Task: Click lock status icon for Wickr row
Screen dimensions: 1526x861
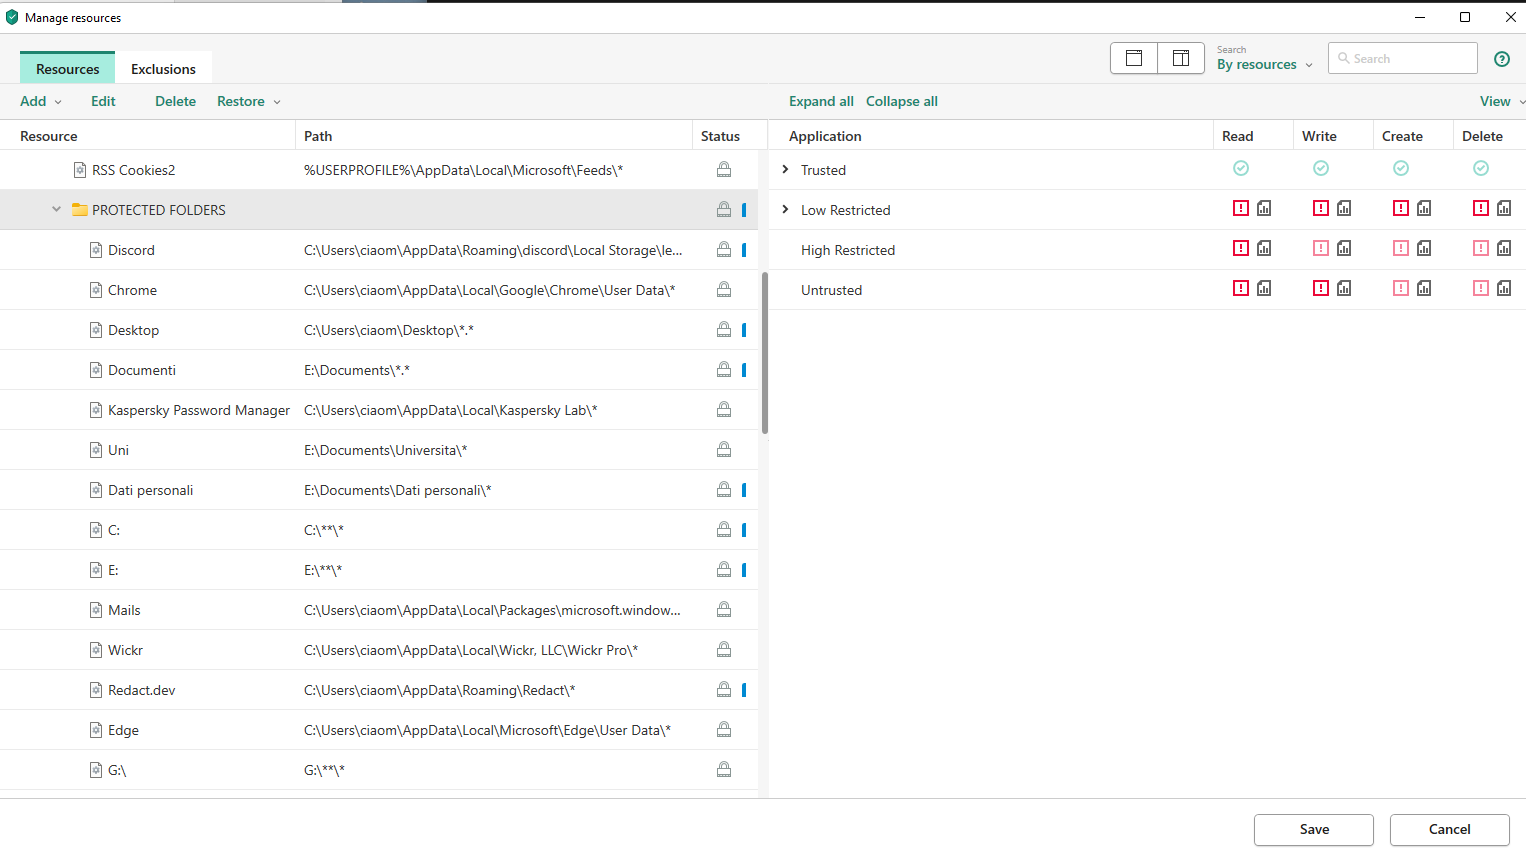Action: 724,650
